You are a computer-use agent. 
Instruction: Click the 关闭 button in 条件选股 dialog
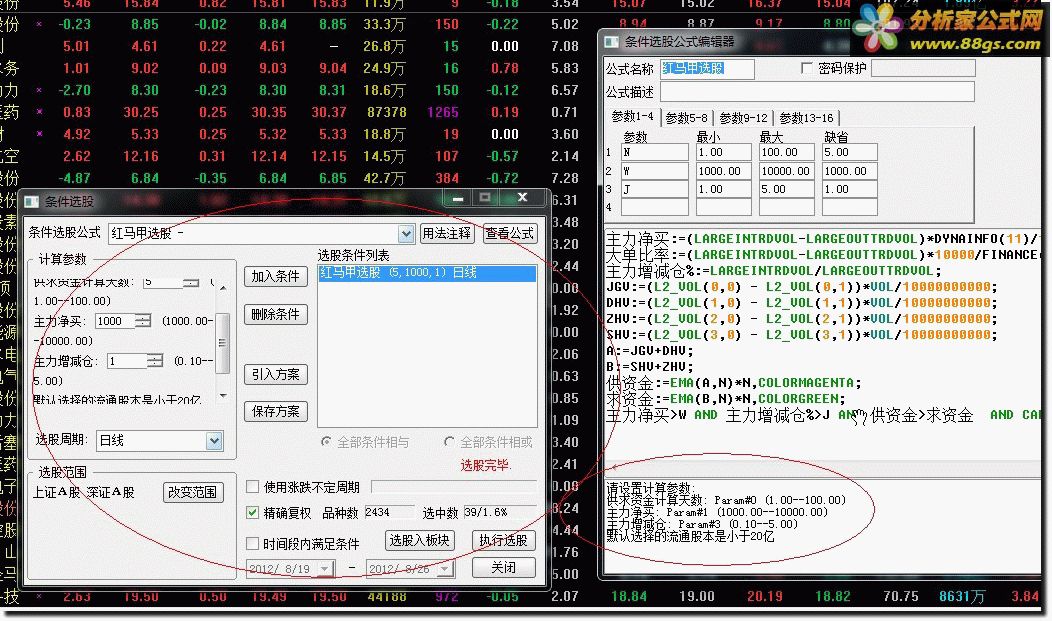pos(504,567)
